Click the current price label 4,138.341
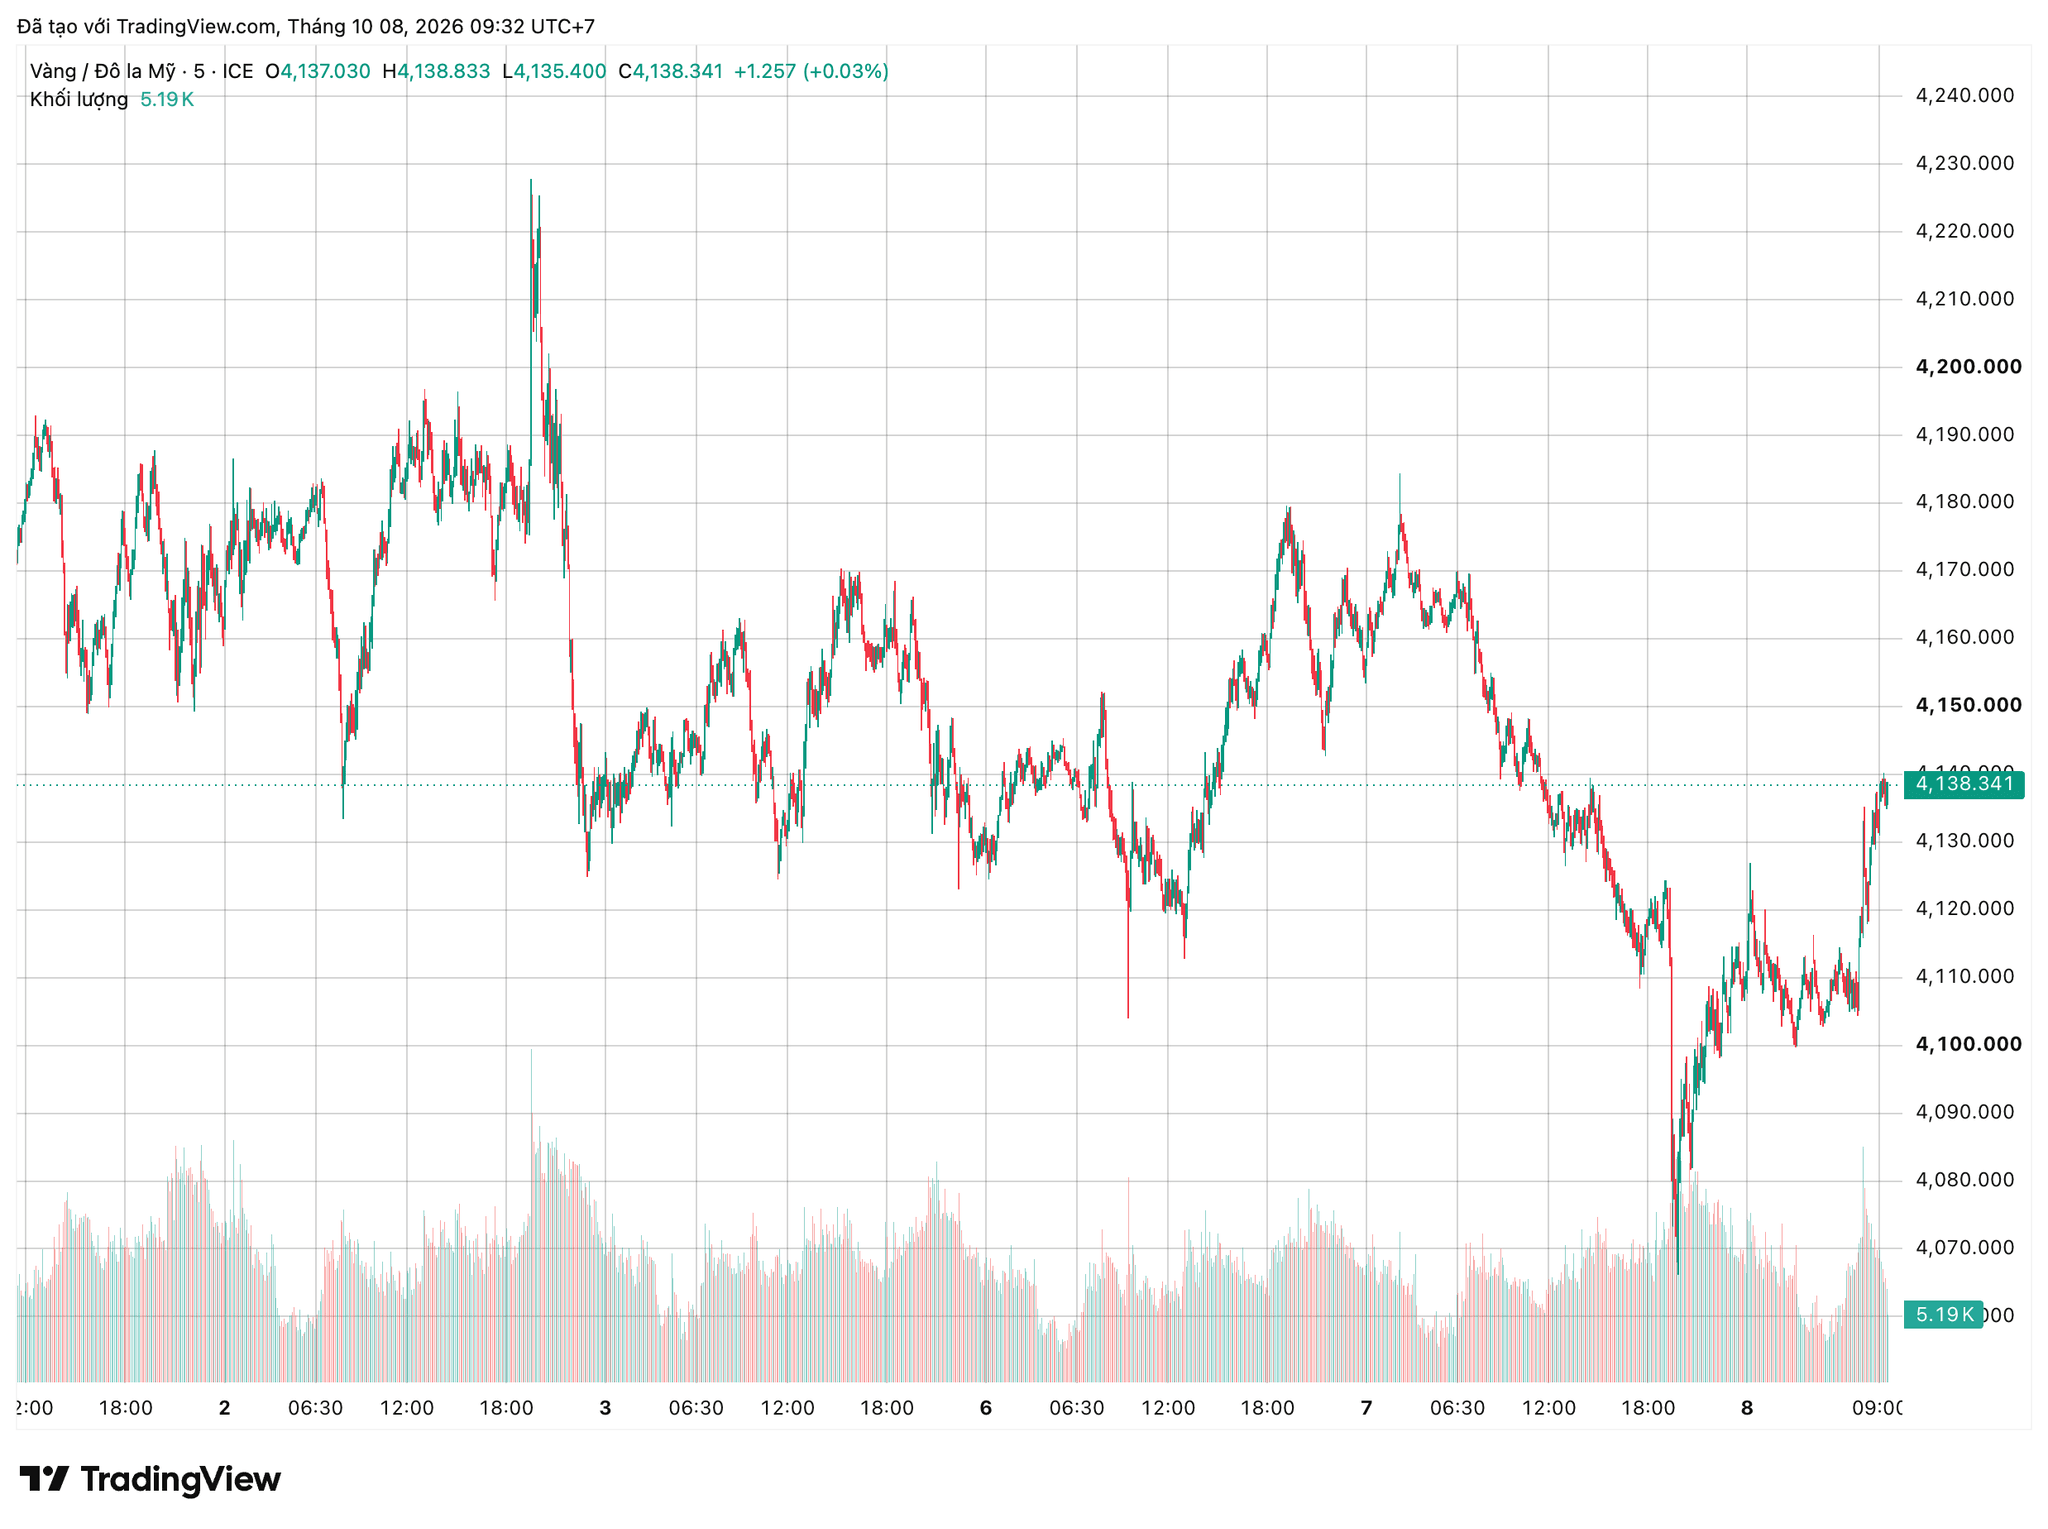2048x1529 pixels. coord(1963,784)
